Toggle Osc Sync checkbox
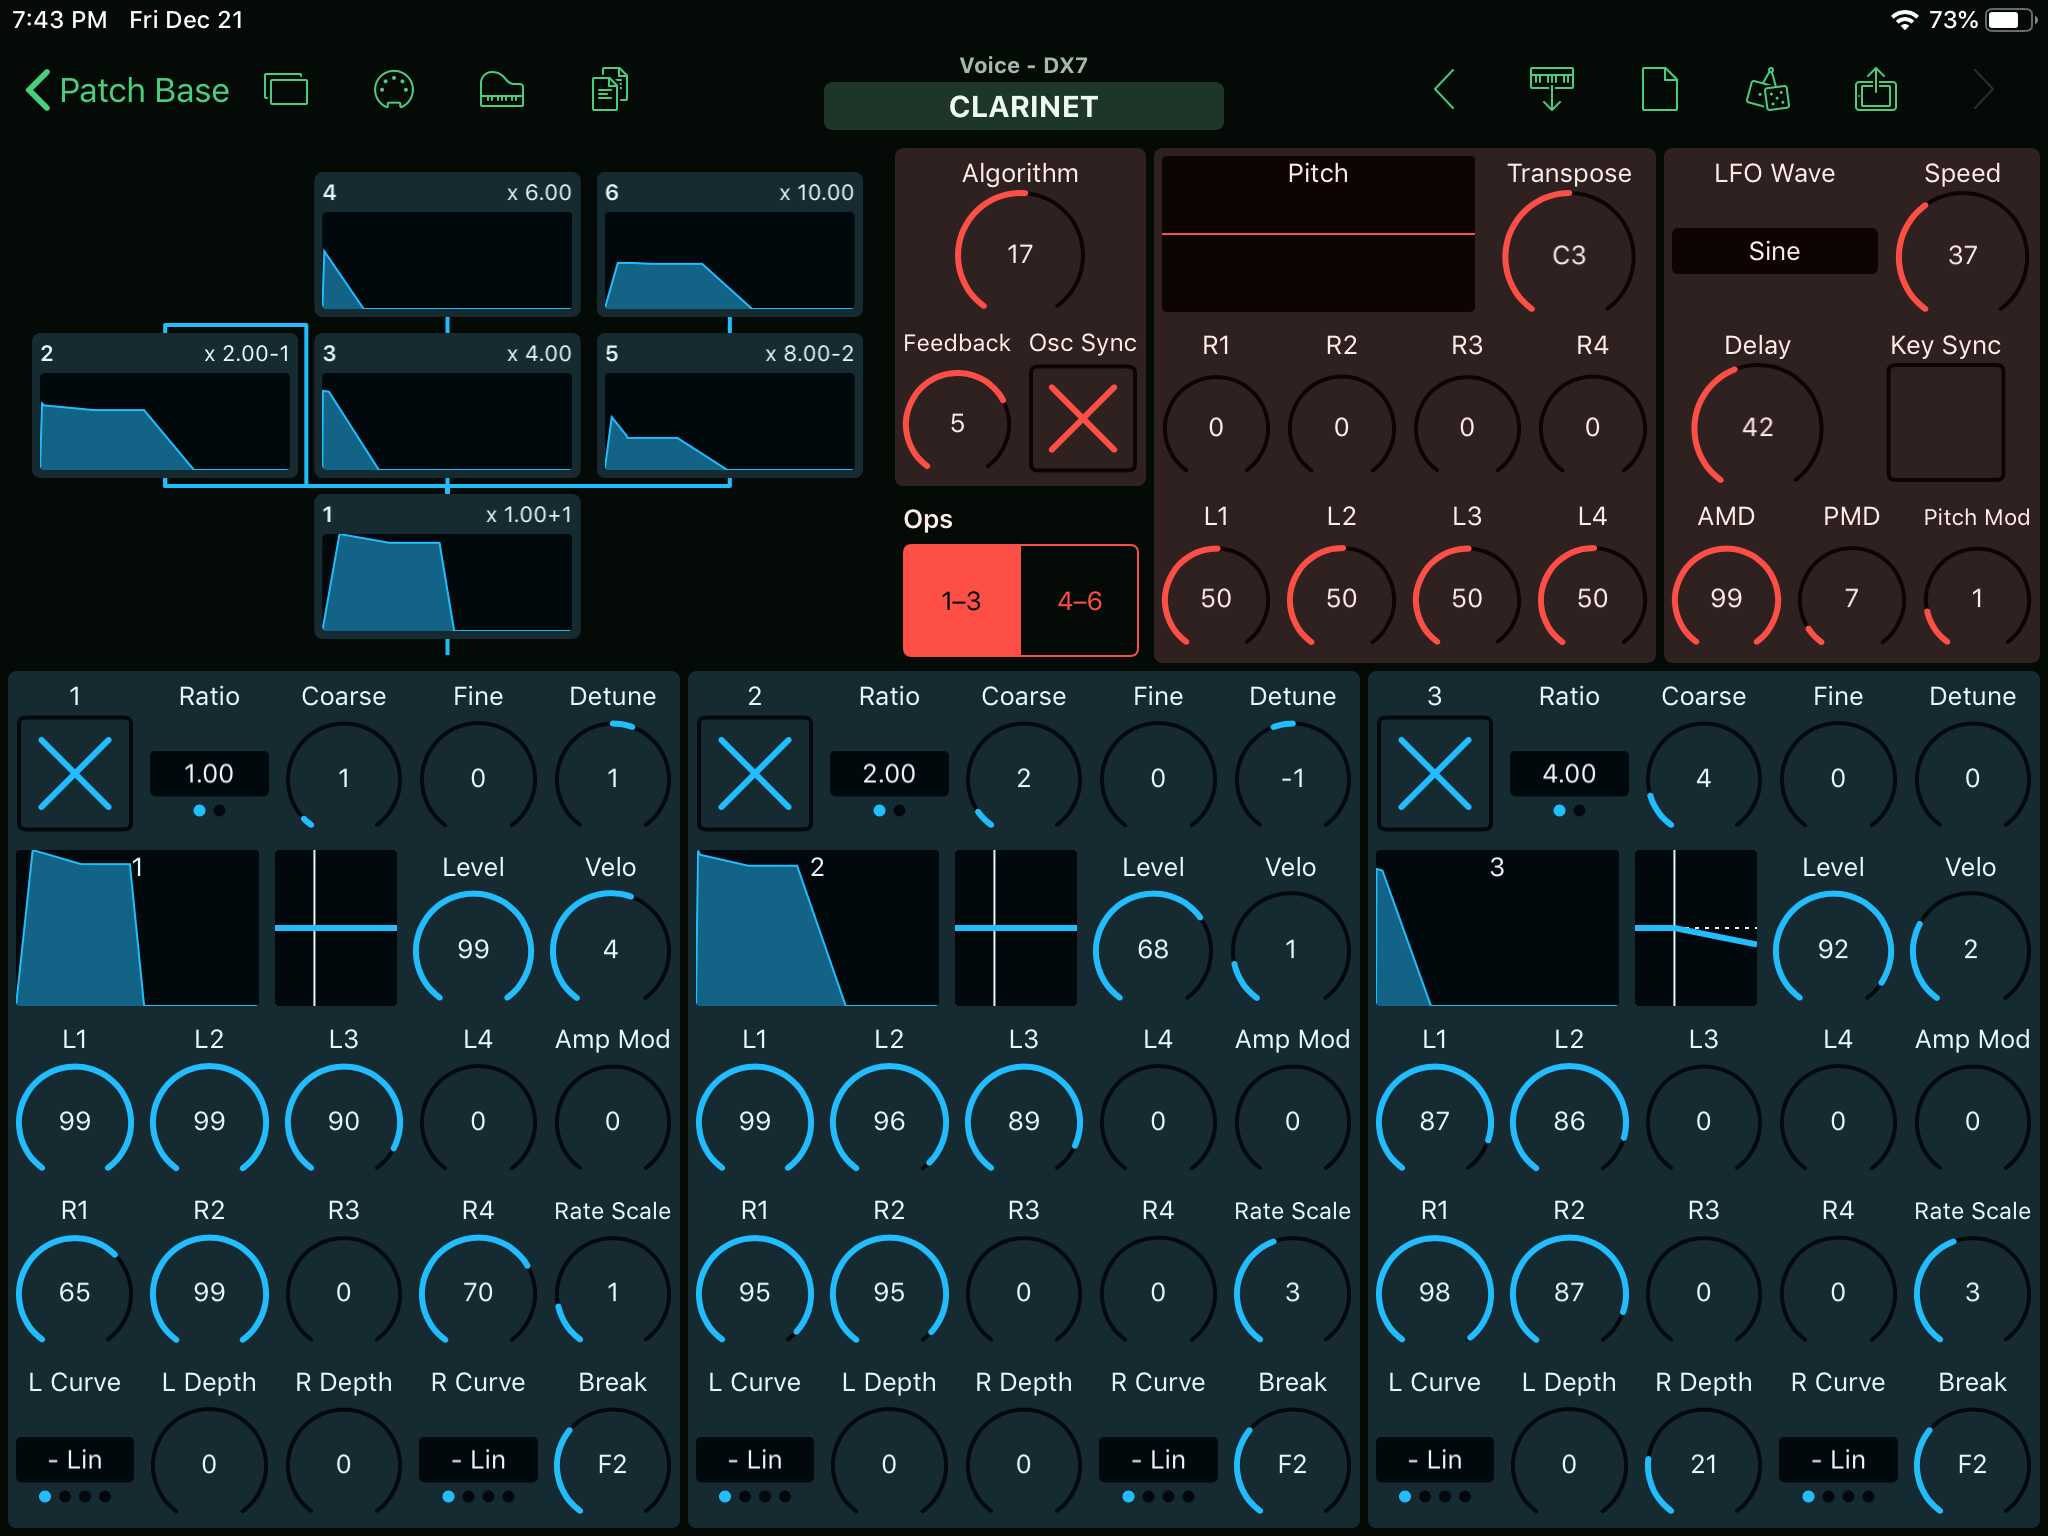 [x=1083, y=419]
